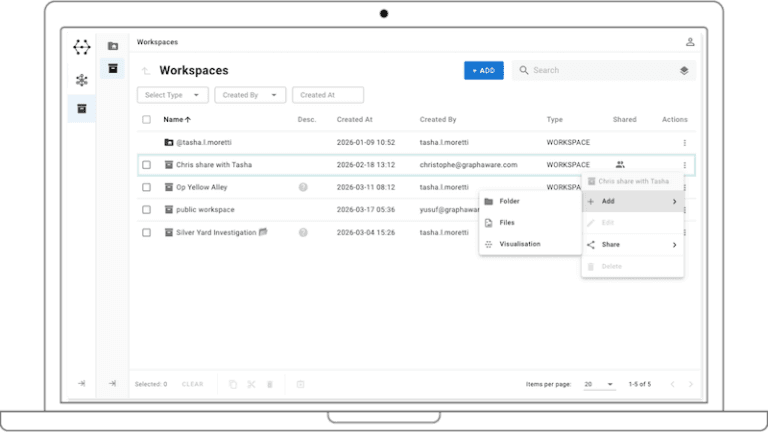Select the public workspace checkbox

click(146, 210)
